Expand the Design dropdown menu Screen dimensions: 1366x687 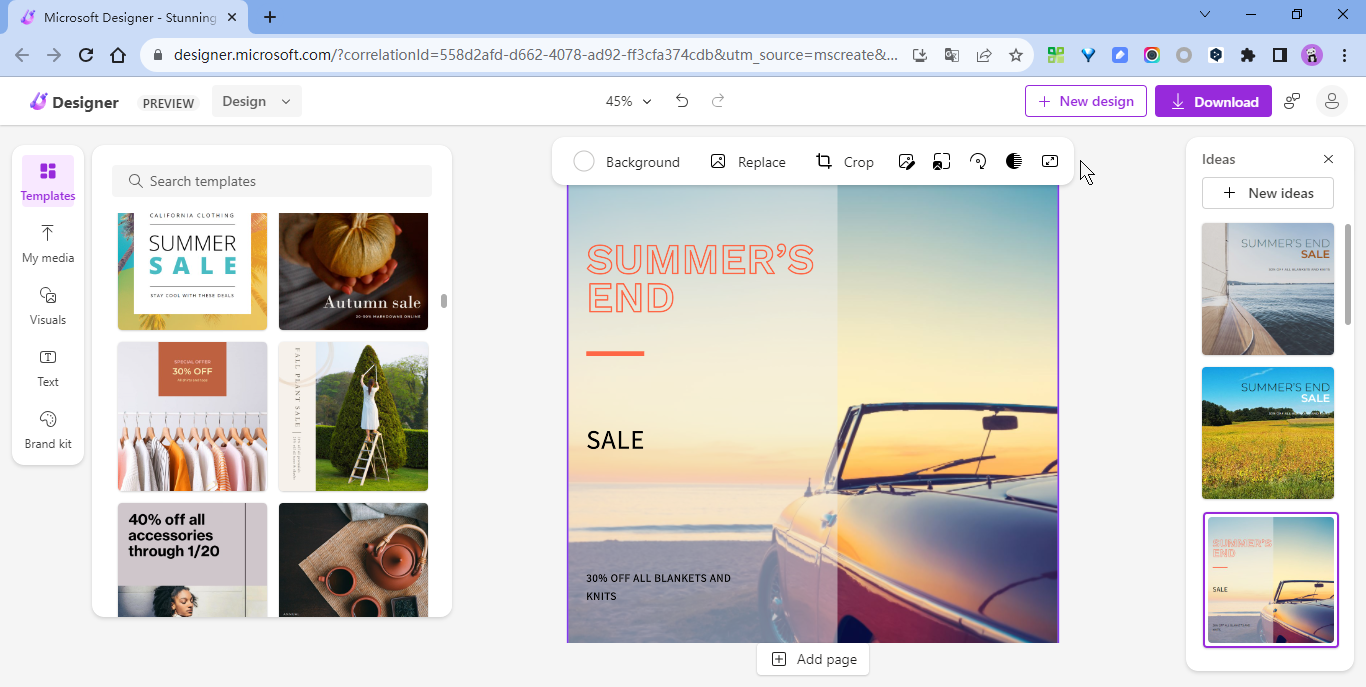(256, 101)
